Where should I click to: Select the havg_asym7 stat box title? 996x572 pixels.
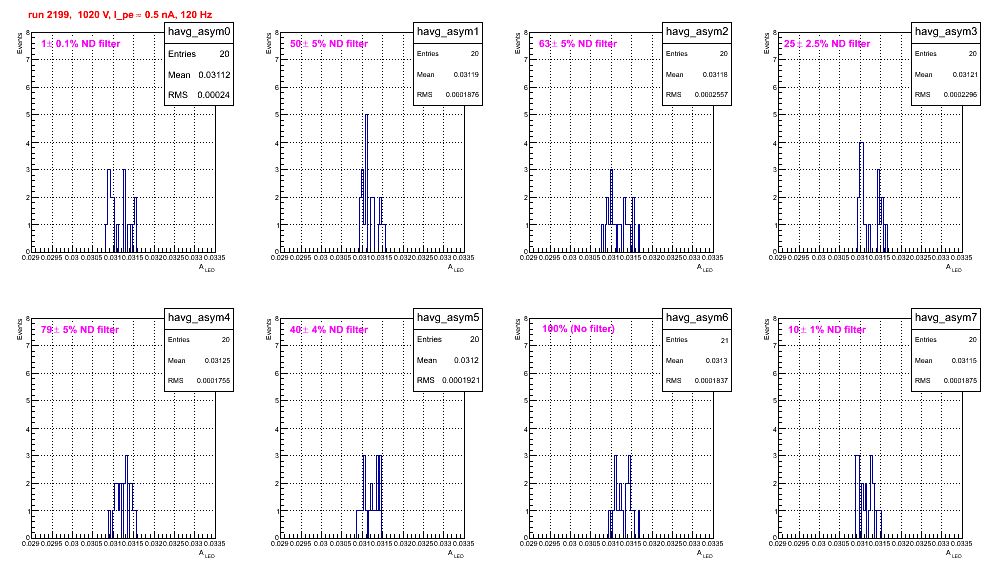(946, 318)
